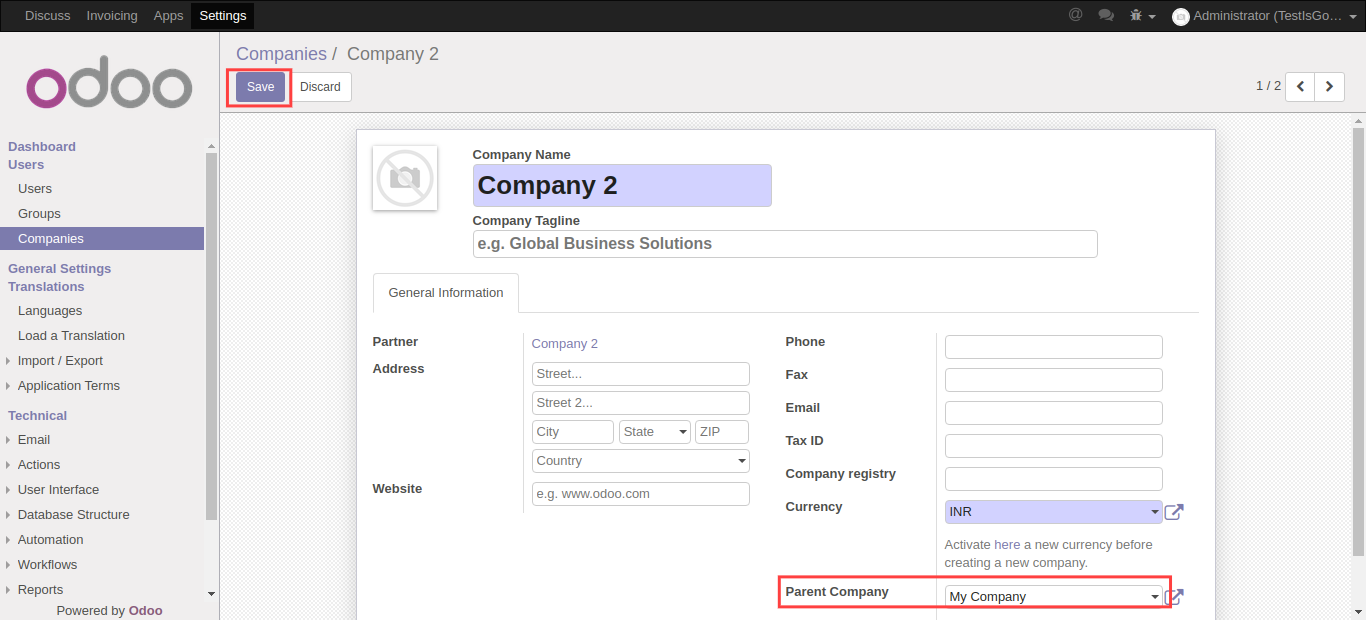Click the Discard button
This screenshot has width=1366, height=620.
click(x=320, y=87)
